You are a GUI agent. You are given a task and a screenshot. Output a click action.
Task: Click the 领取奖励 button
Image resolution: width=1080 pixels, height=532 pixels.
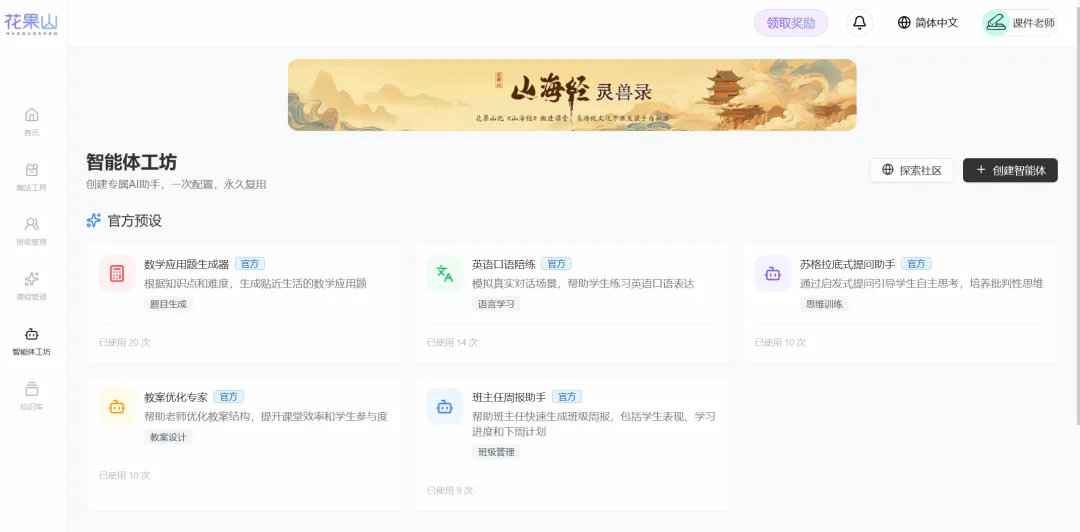coord(791,23)
